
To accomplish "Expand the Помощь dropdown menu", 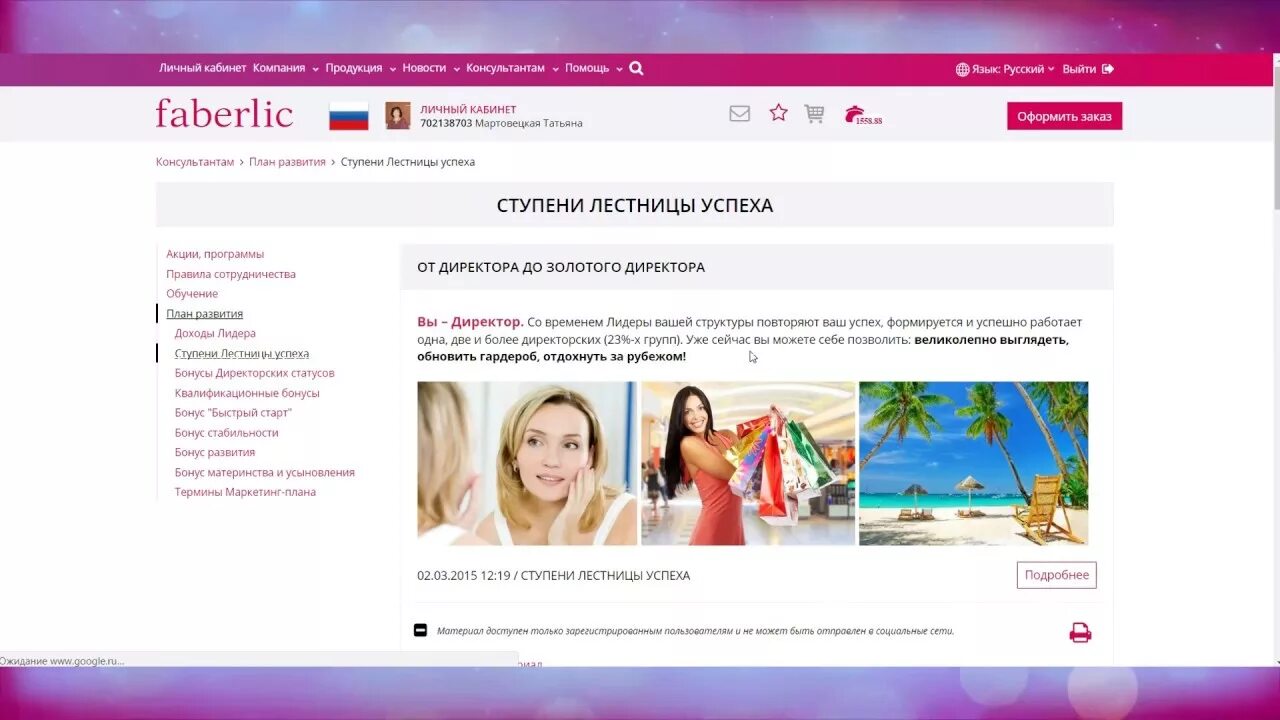I will [x=594, y=68].
